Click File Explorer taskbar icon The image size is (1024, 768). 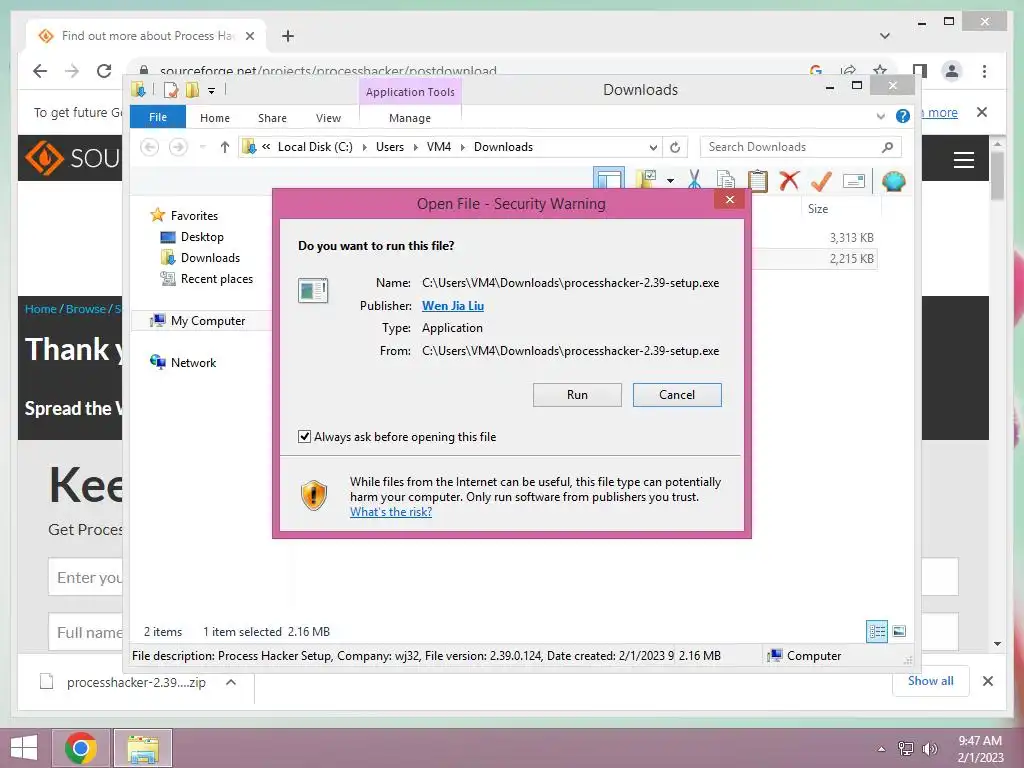(x=143, y=748)
